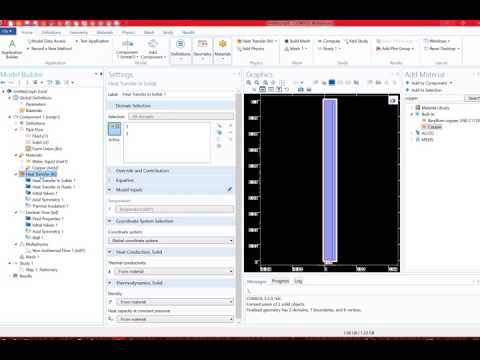Viewport: 480px width, 360px height.
Task: Open the Selection dropdown in Domain Selection
Action: tap(181, 116)
